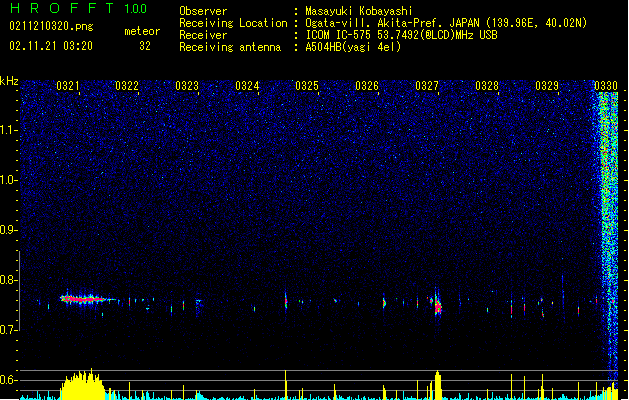Image resolution: width=629 pixels, height=400 pixels.
Task: Click the 0.6 kHz axis tick label
Action: coord(8,380)
